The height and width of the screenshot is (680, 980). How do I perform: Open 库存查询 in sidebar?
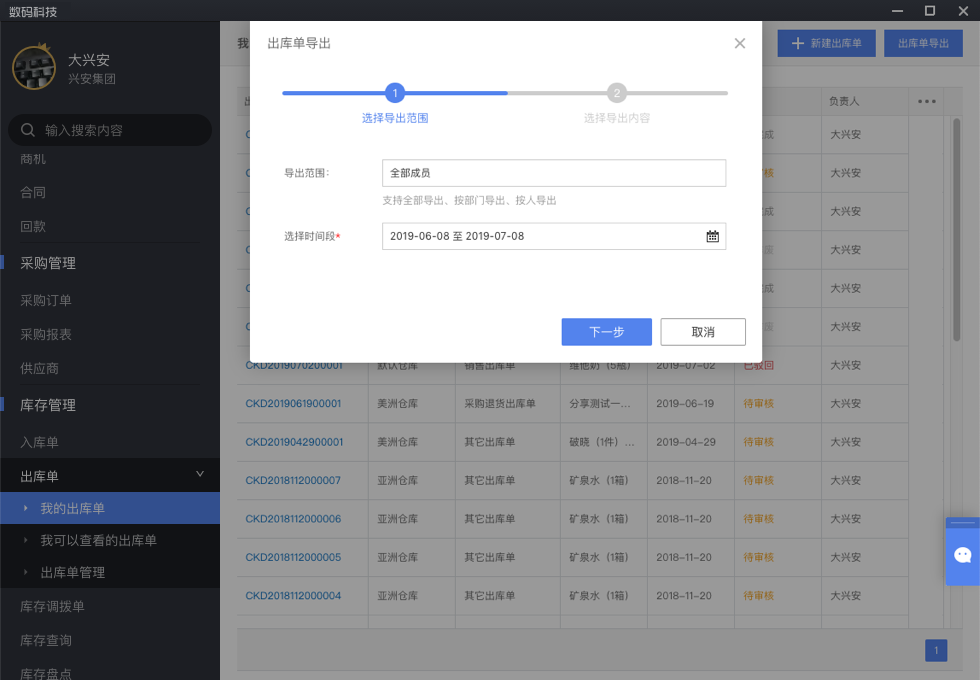[x=46, y=640]
